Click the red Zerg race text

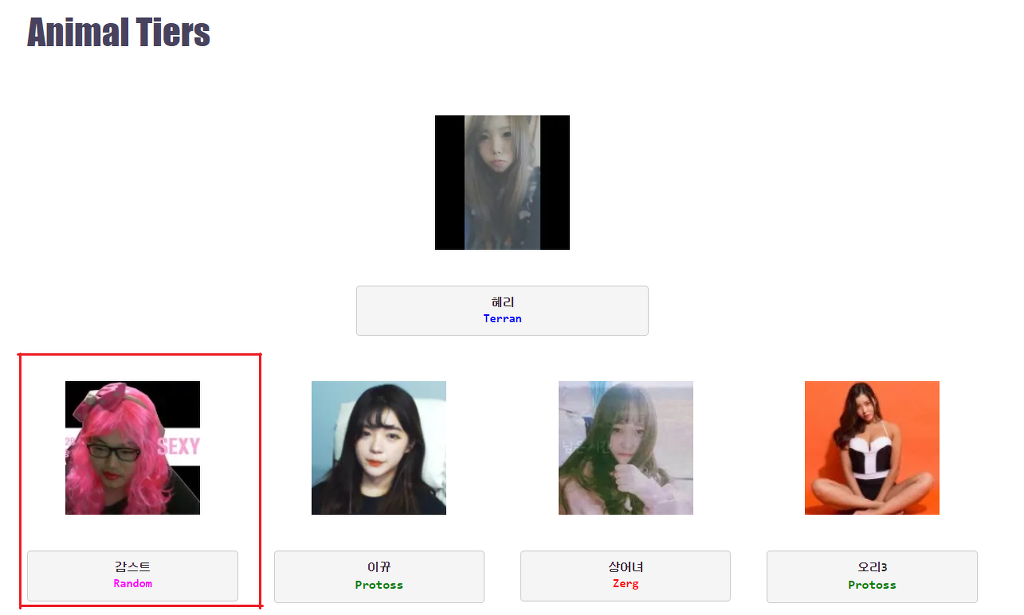point(626,584)
